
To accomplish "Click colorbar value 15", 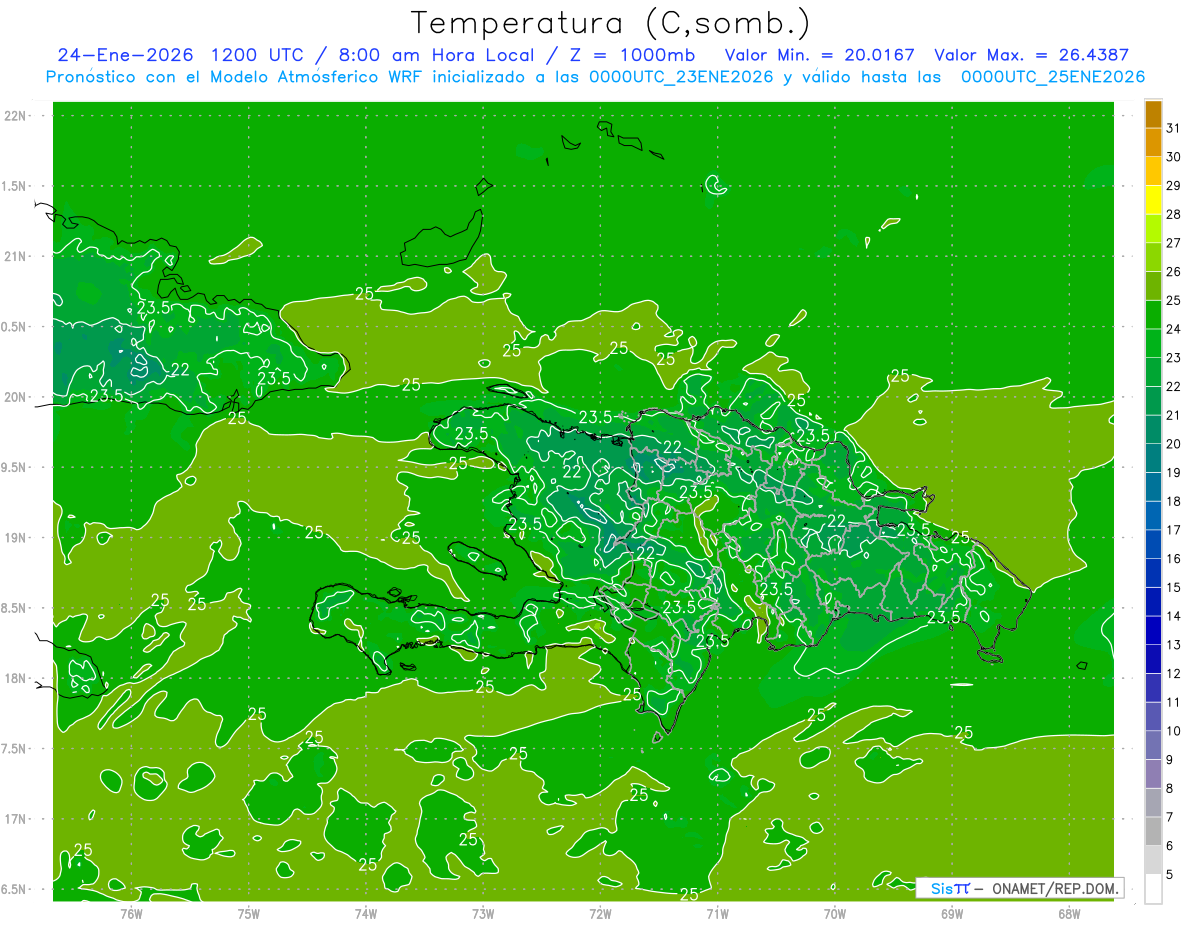I will pos(1174,587).
